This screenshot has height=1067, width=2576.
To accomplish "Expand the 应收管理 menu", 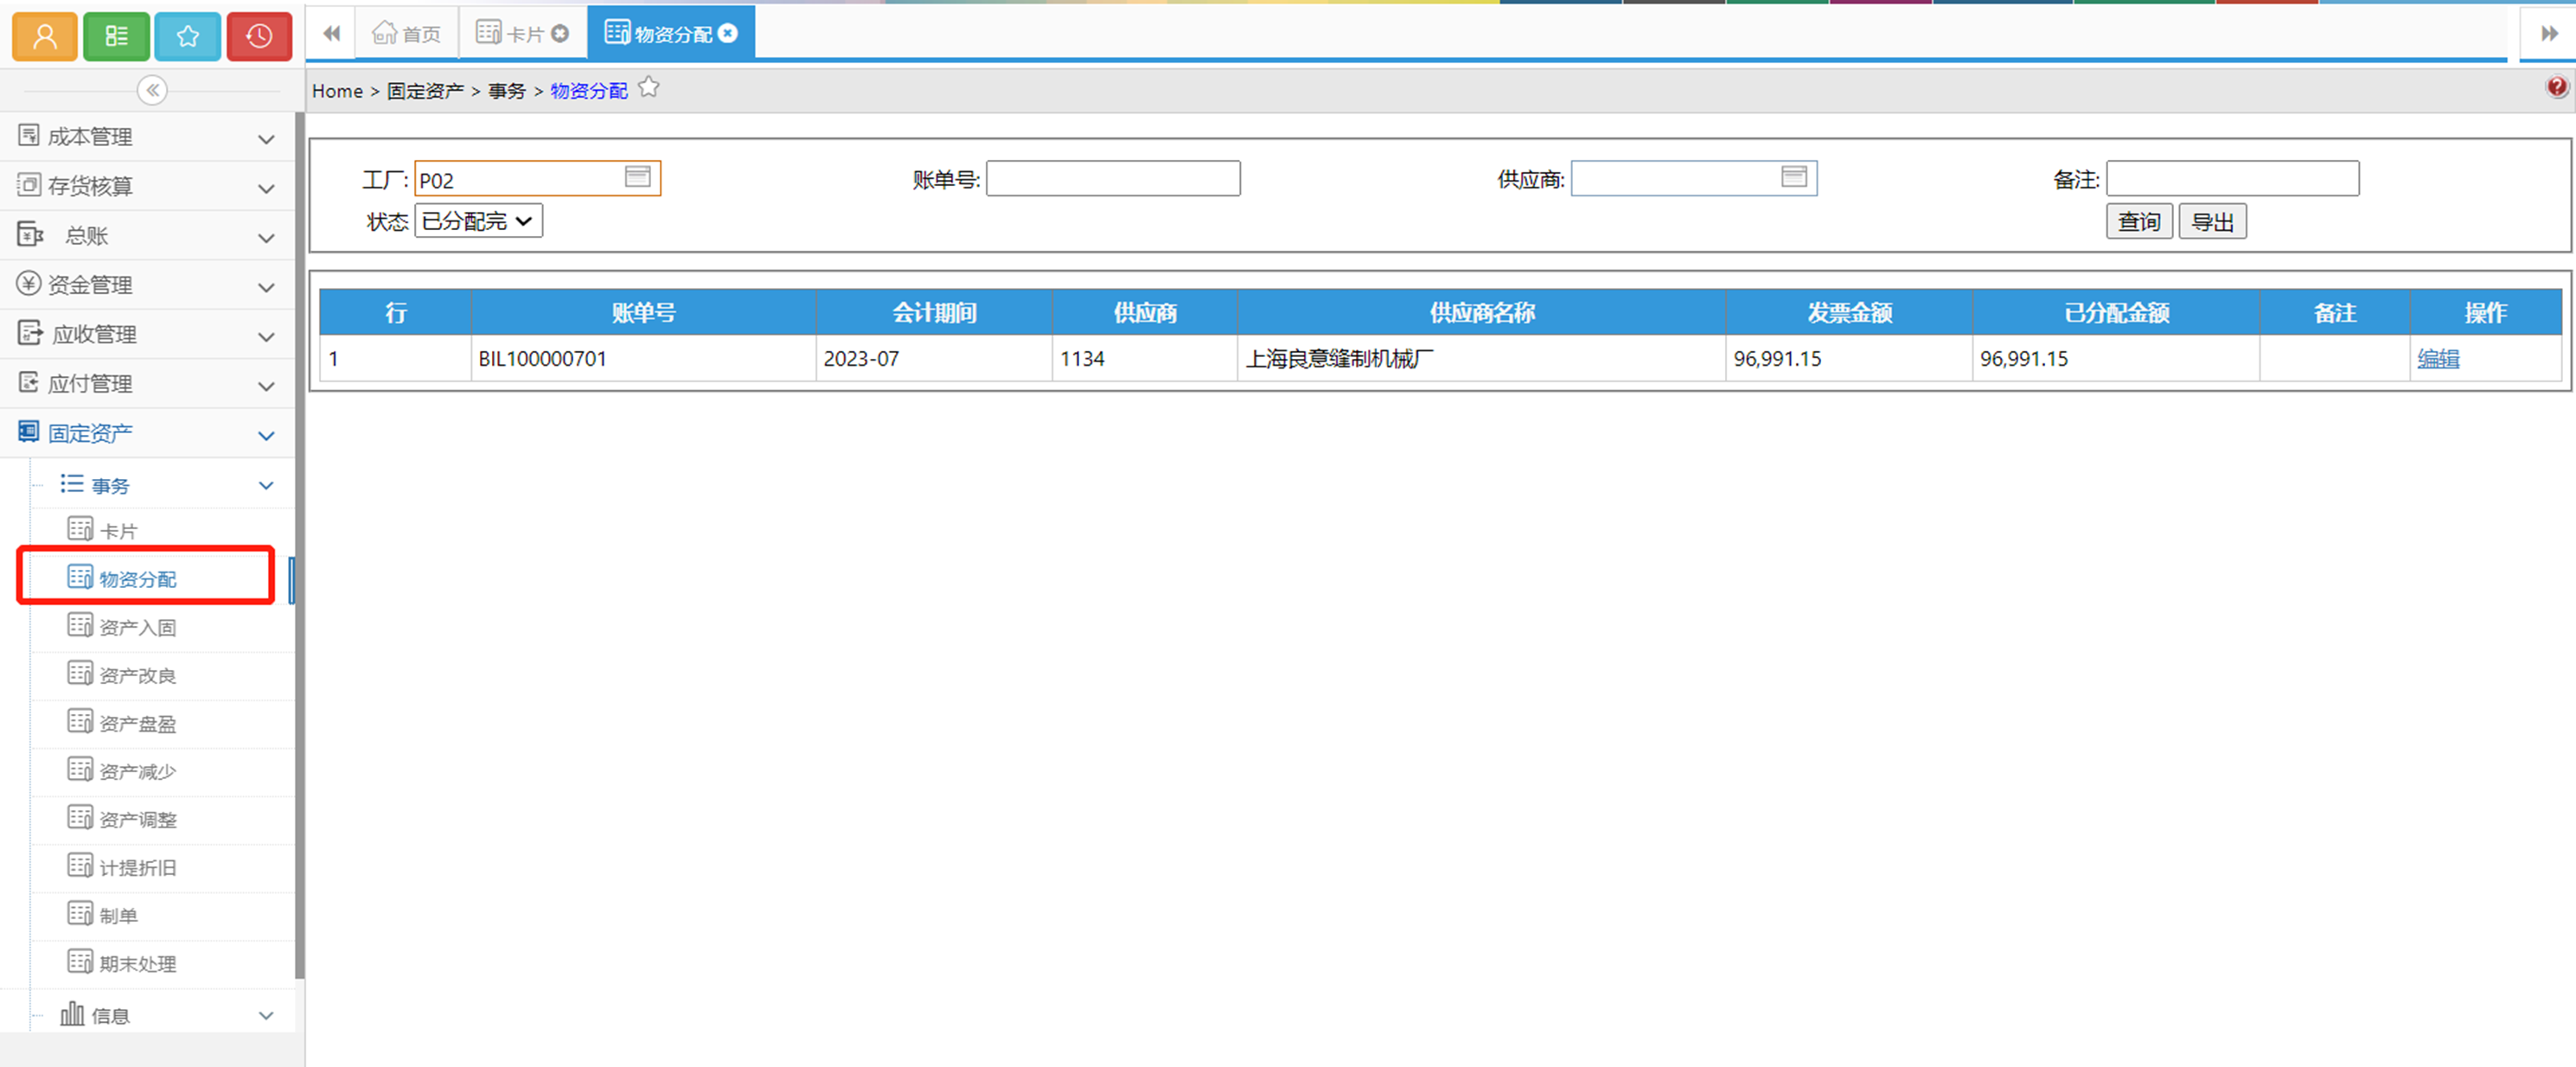I will pos(147,334).
